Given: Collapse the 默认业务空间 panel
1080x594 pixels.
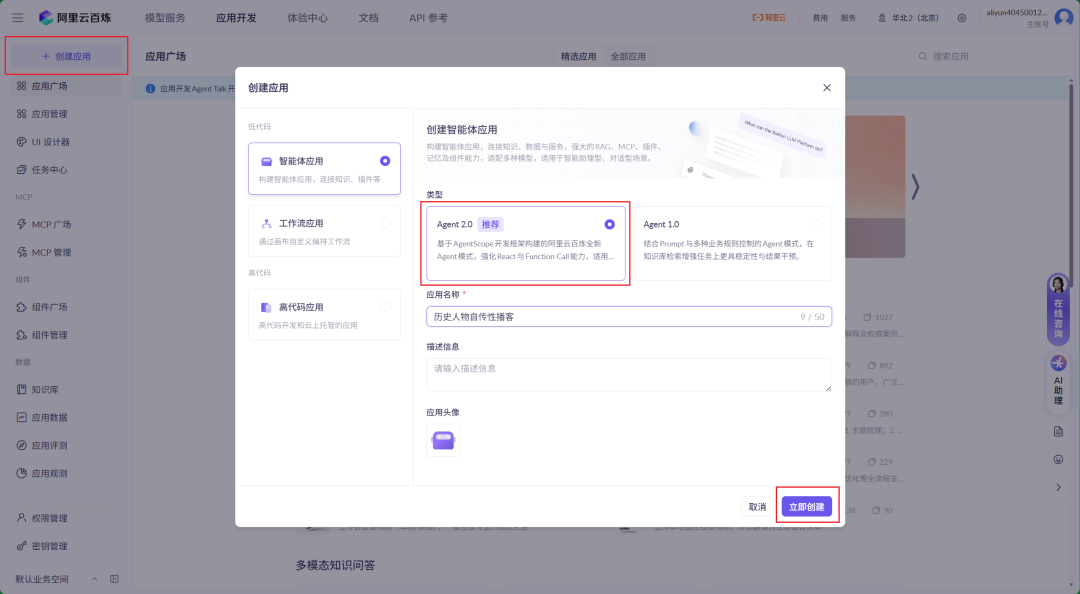Looking at the screenshot, I should (x=95, y=578).
